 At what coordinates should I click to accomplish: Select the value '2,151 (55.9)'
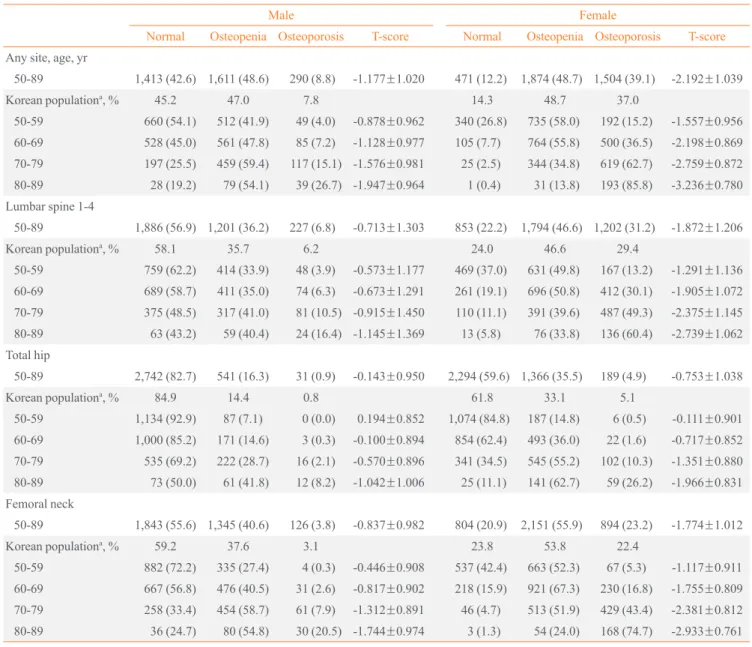[552, 525]
